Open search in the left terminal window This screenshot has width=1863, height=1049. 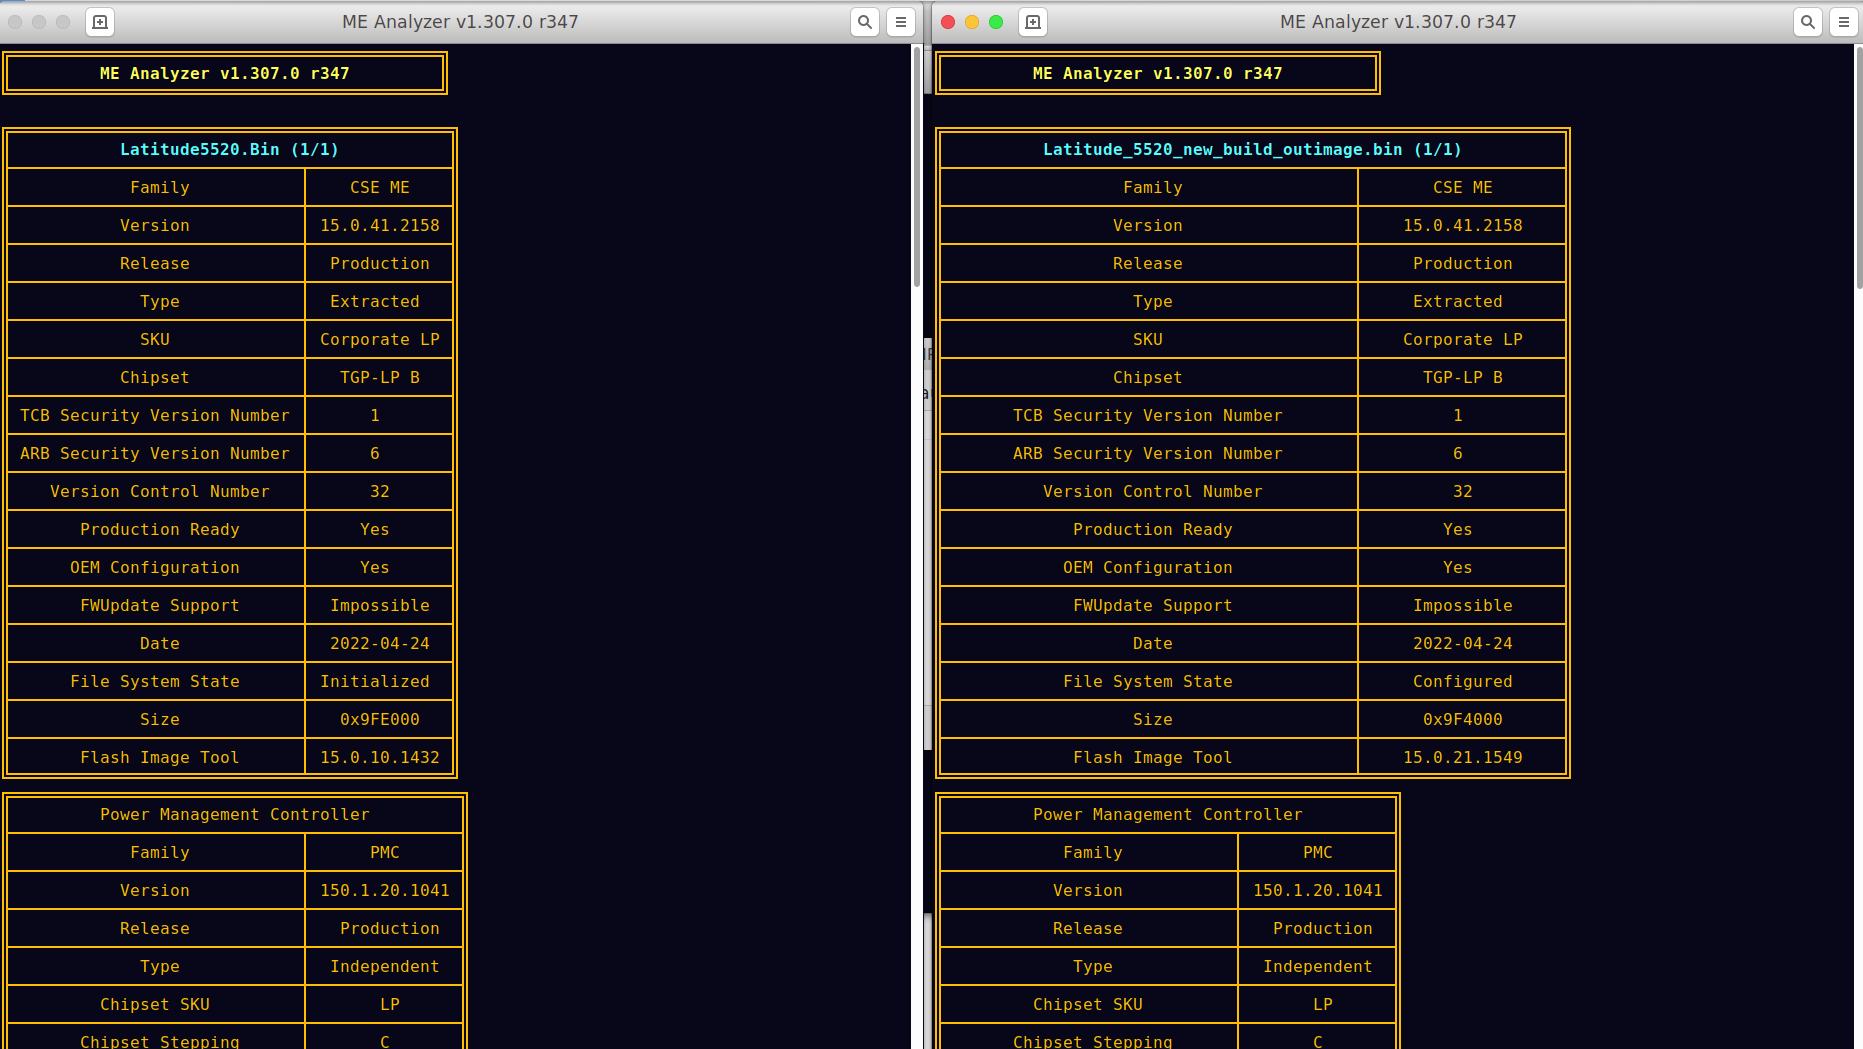[x=865, y=22]
